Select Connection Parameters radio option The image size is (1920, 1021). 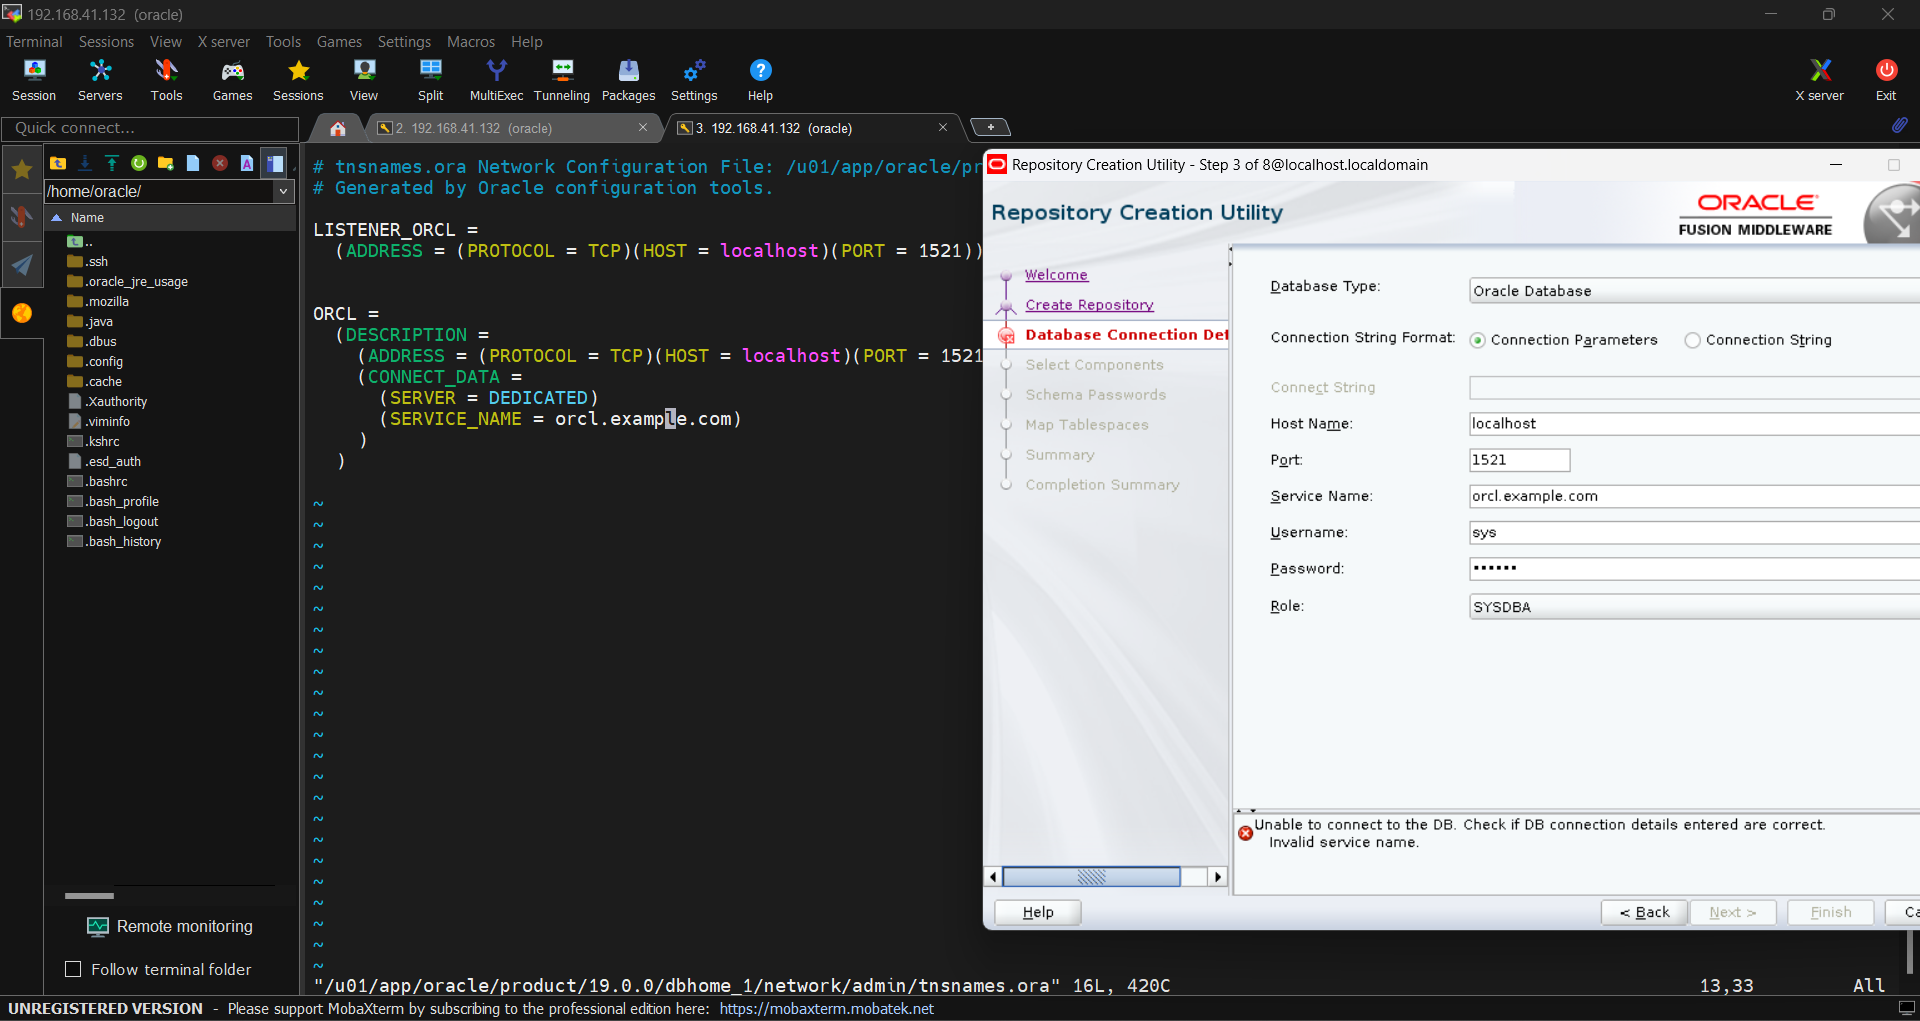[x=1477, y=340]
